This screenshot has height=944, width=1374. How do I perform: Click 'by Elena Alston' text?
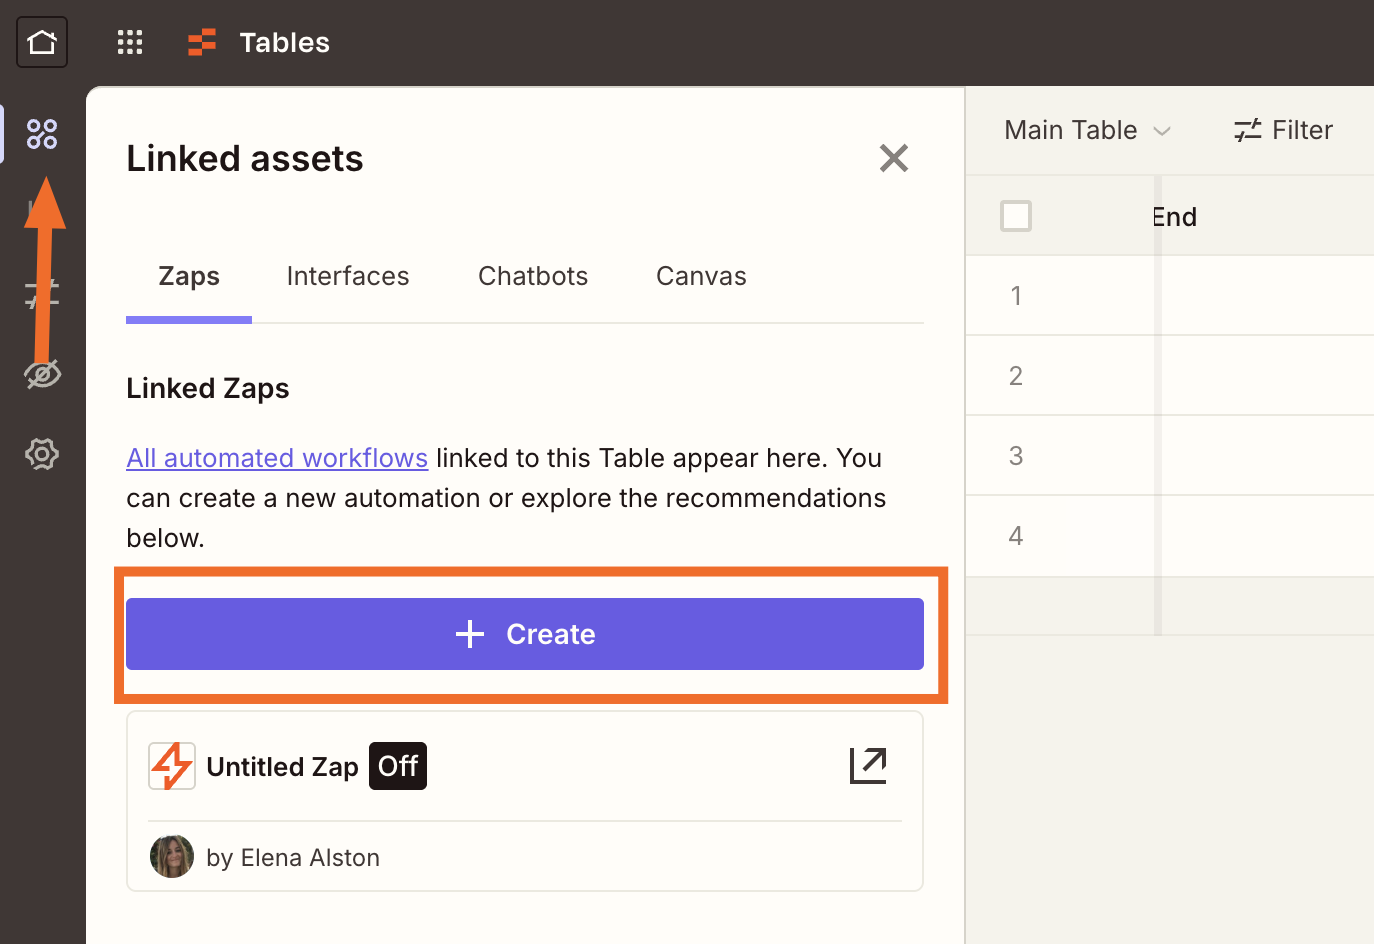pyautogui.click(x=293, y=858)
